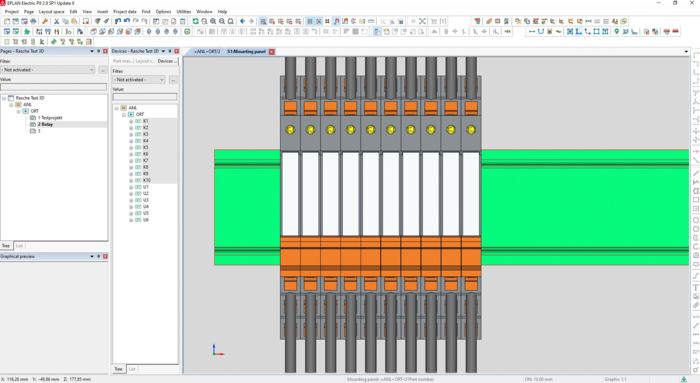Viewport: 700px width, 383px height.
Task: Open the Pages panel title menu arrow
Action: click(x=92, y=51)
